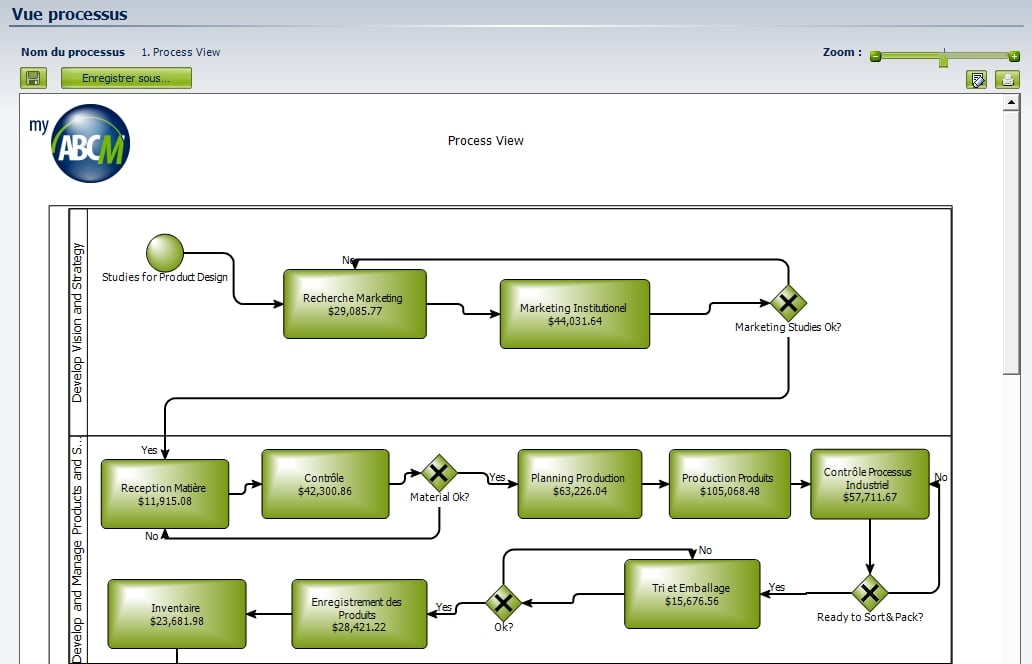Click the 1. Process View name text

[180, 52]
